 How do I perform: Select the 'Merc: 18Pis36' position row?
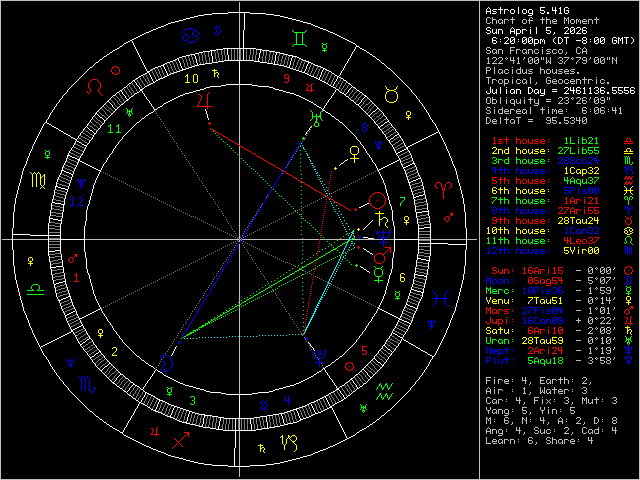[560, 291]
